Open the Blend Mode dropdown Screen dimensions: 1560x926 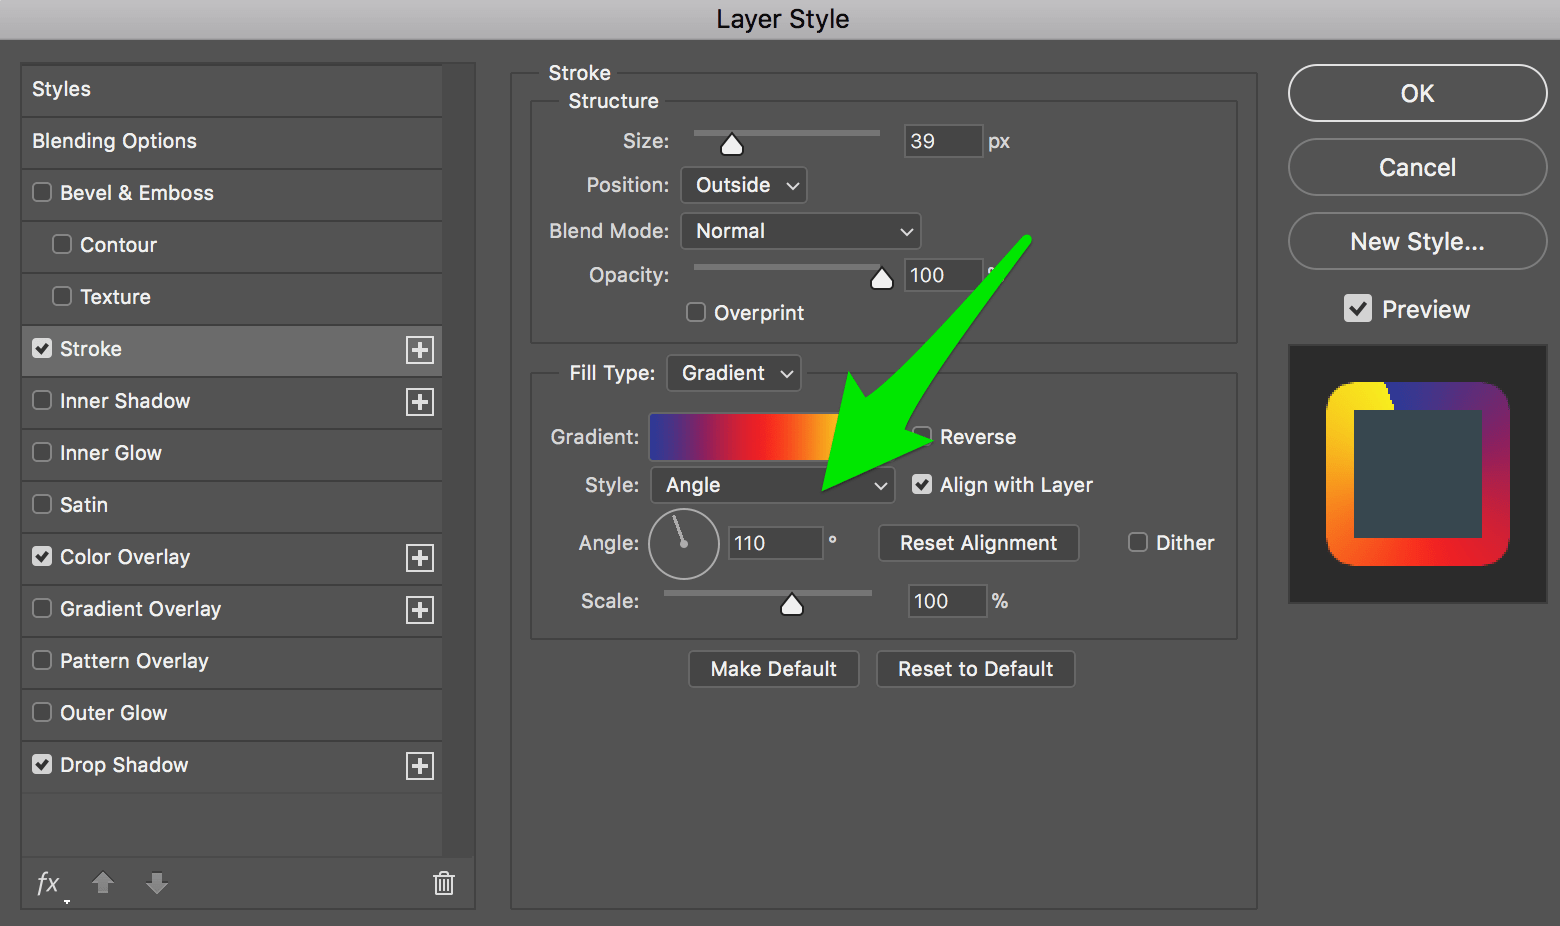click(x=801, y=231)
